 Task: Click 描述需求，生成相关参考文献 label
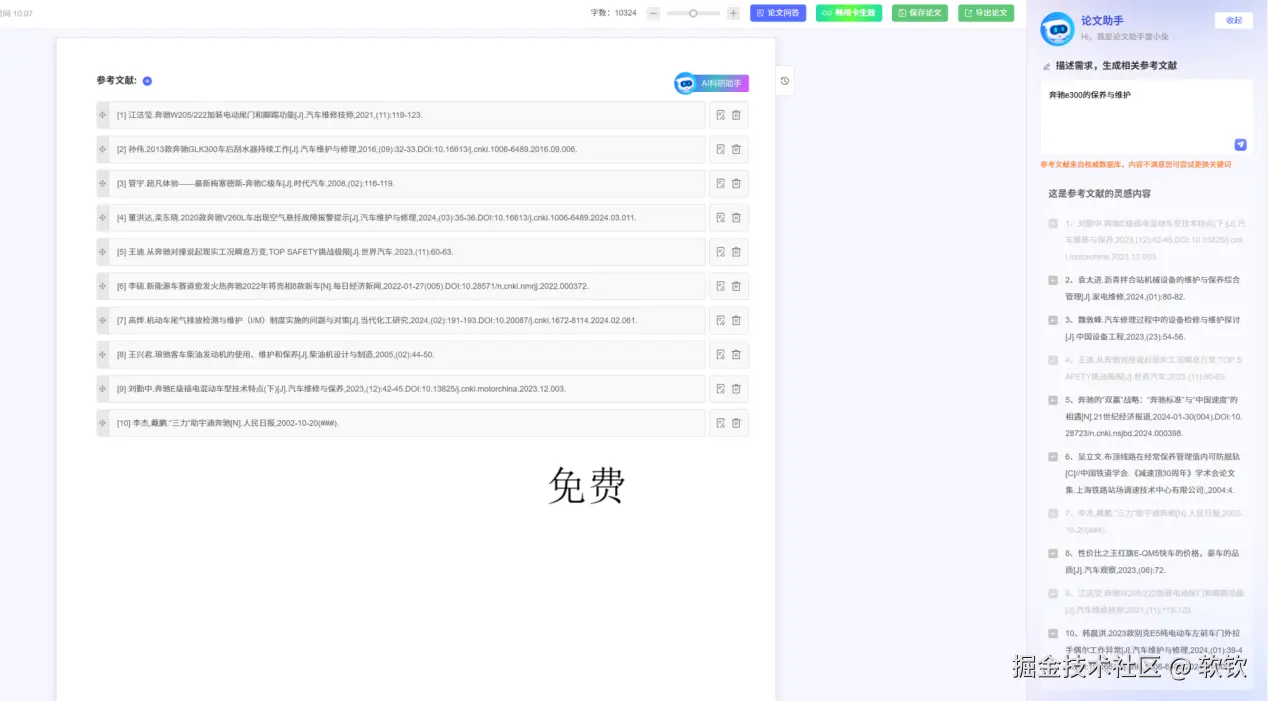tap(1116, 65)
